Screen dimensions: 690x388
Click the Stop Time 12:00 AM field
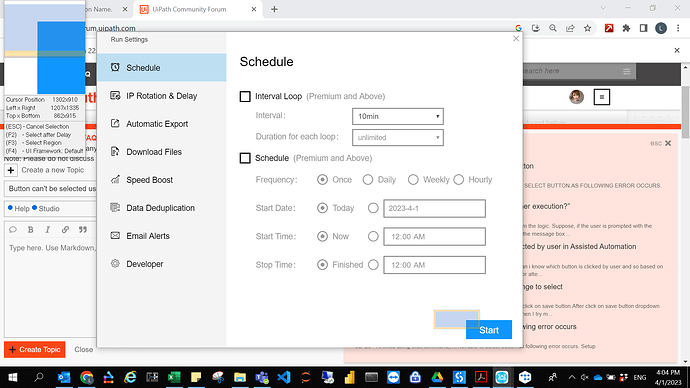pos(434,265)
